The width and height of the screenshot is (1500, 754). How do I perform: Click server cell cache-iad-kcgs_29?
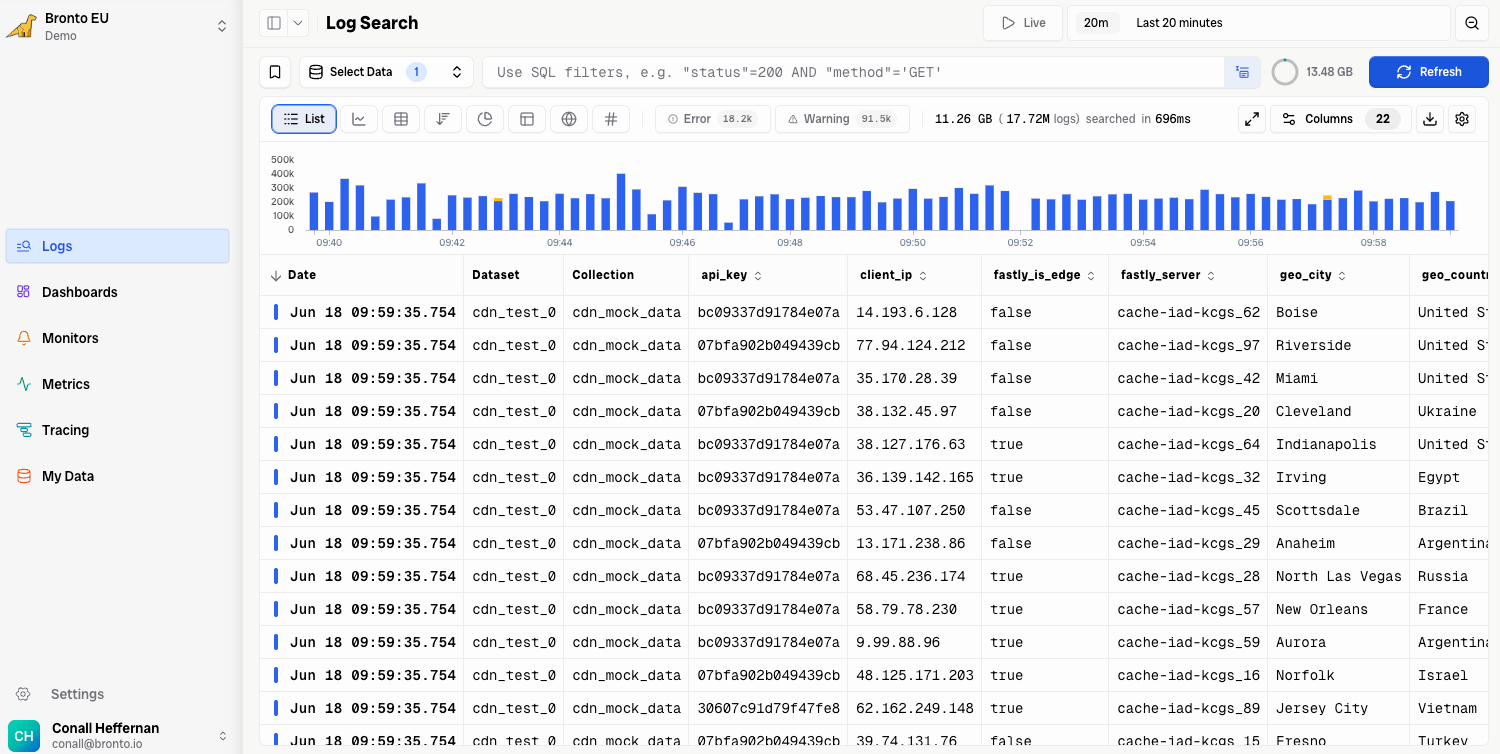pos(1189,543)
